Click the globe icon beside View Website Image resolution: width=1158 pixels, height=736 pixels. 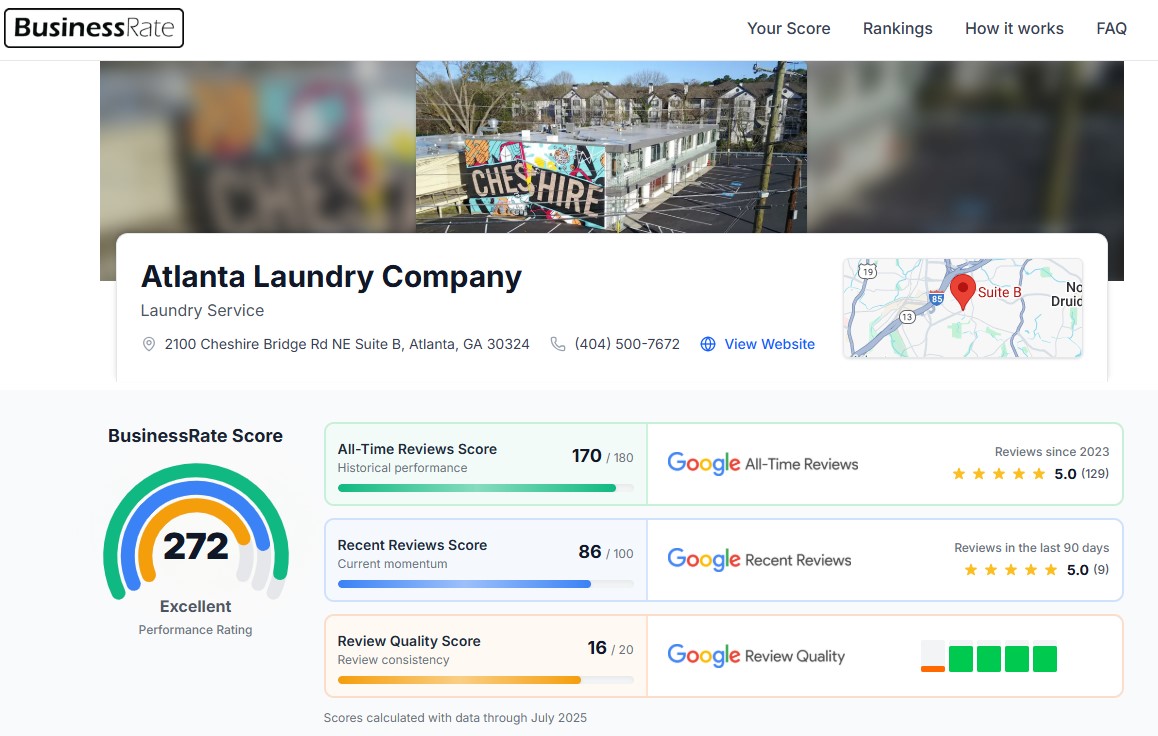(x=708, y=344)
